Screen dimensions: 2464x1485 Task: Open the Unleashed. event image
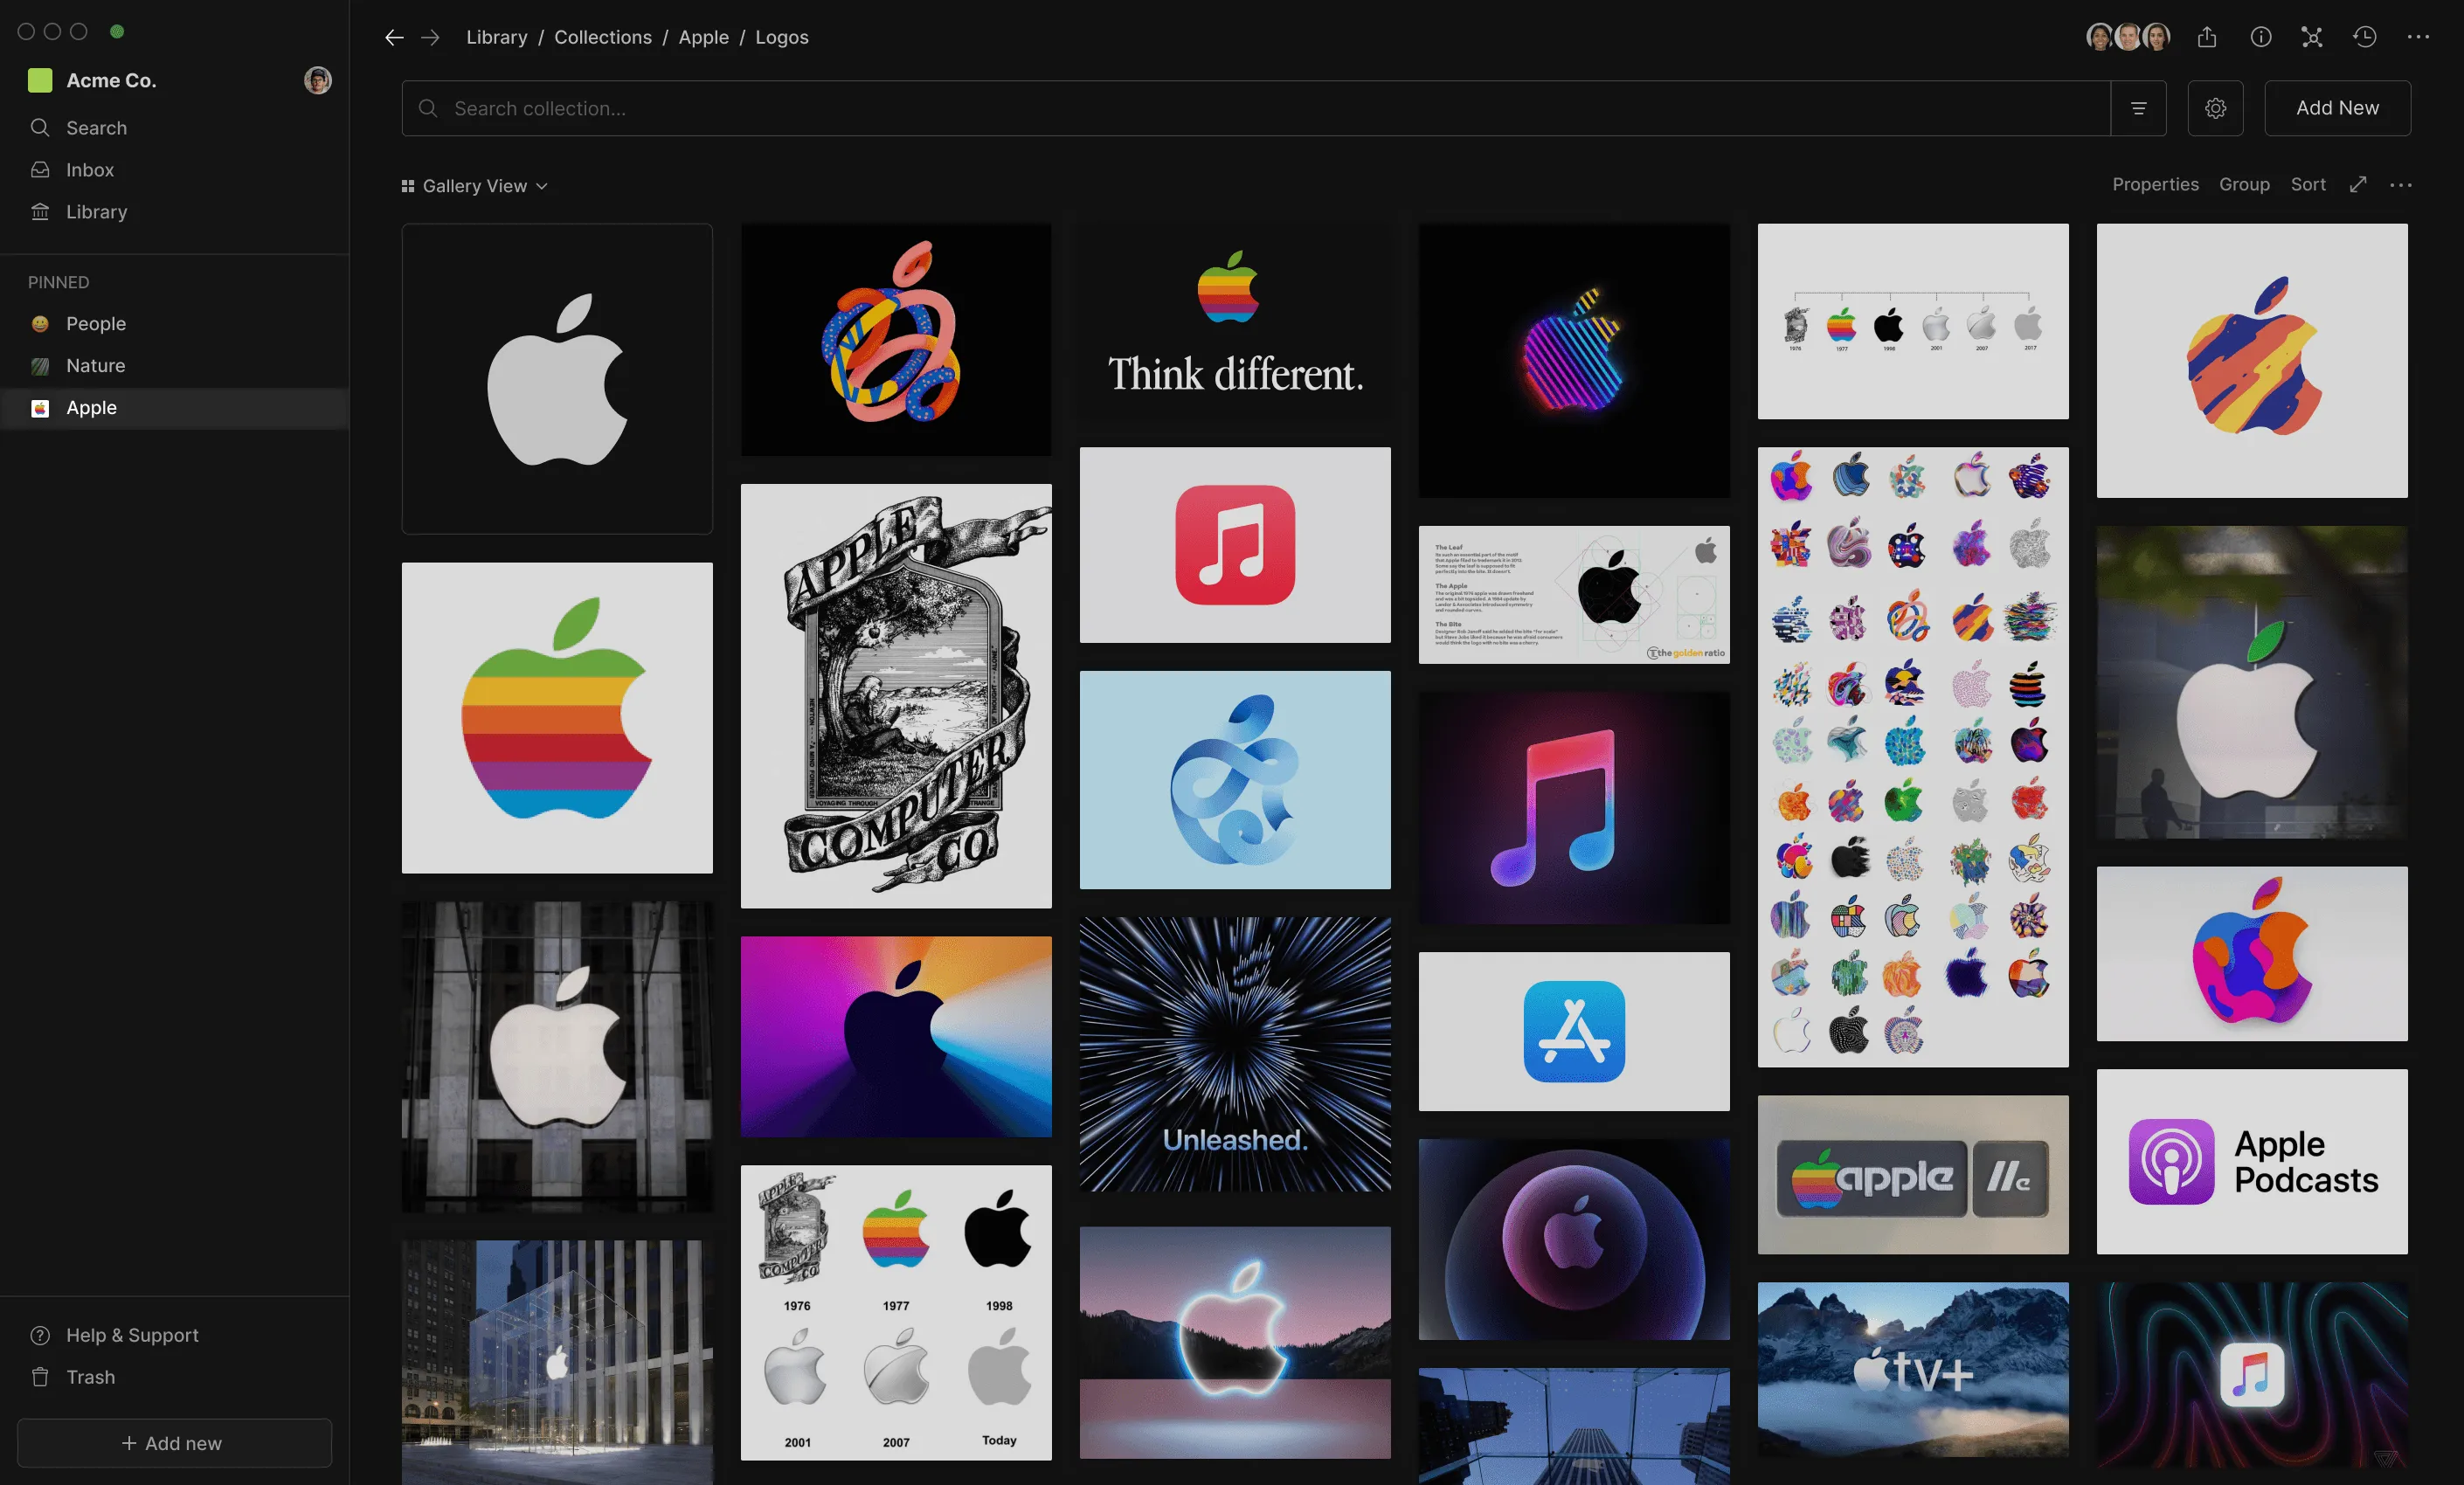1235,1054
